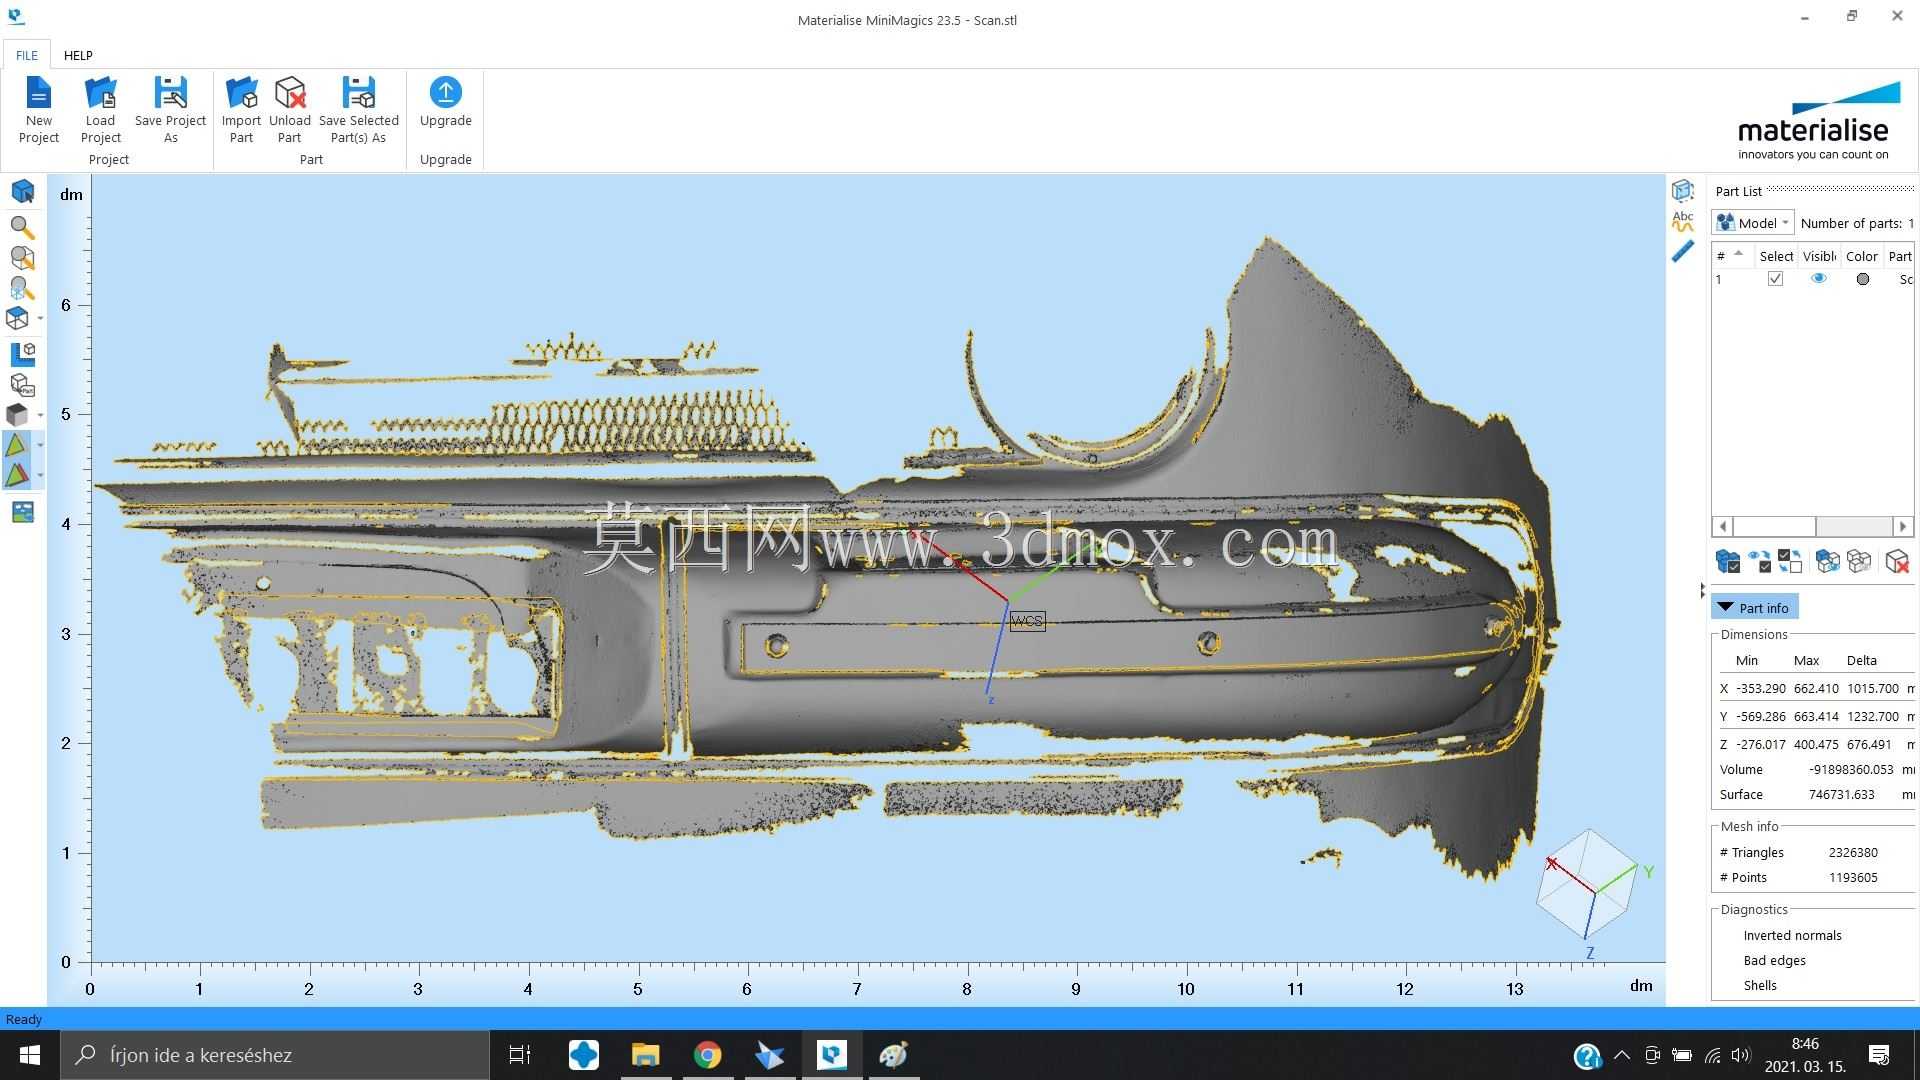Toggle the double triangle display icon
The width and height of the screenshot is (1920, 1080).
click(16, 474)
